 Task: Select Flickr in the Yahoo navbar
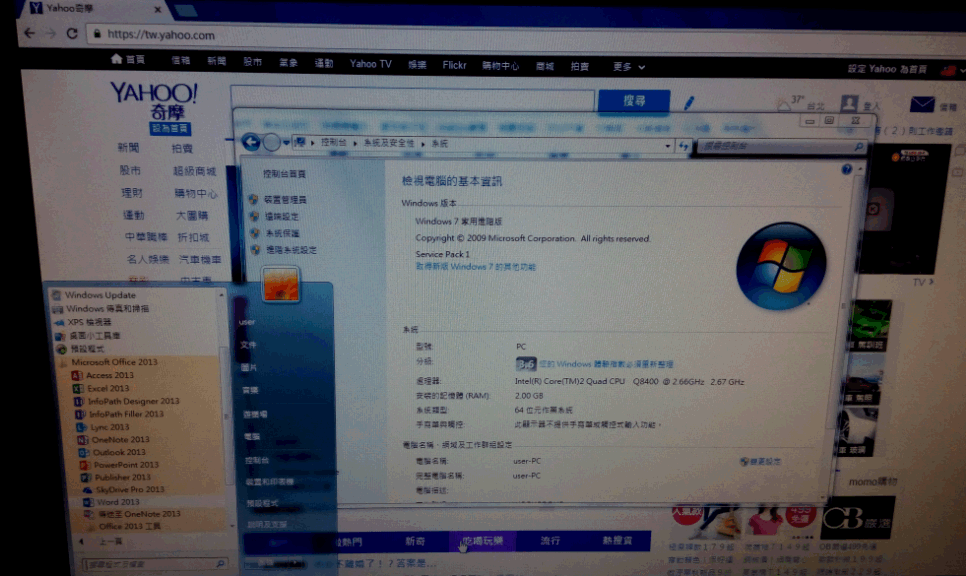454,65
